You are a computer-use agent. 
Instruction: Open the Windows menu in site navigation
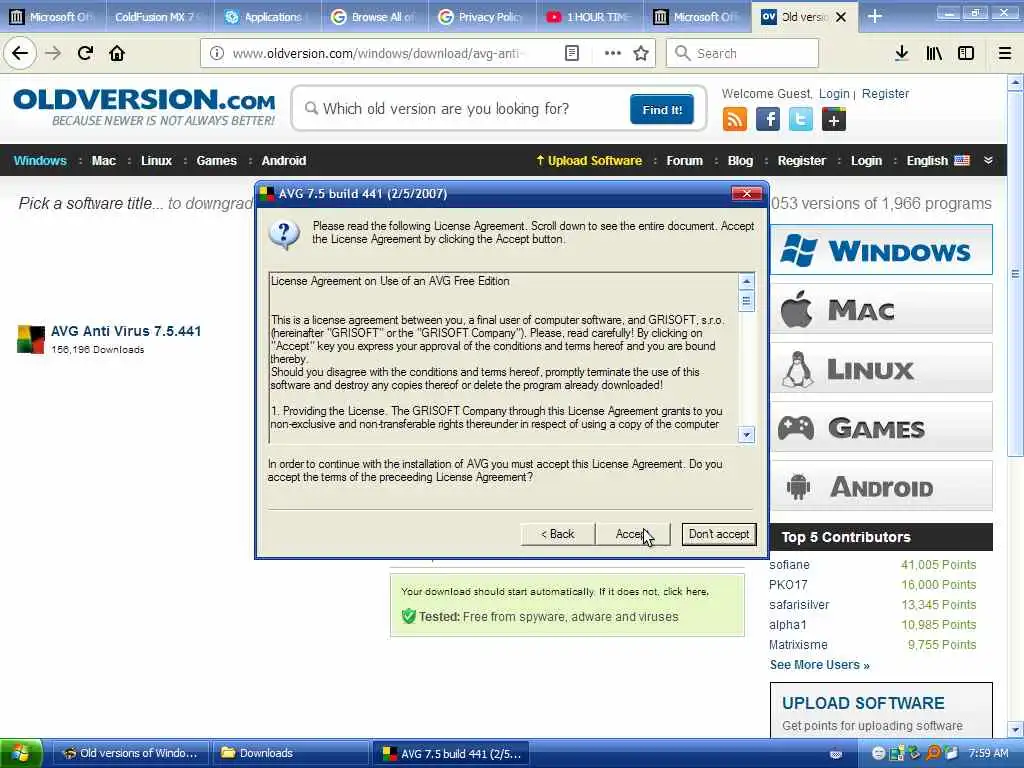[40, 161]
